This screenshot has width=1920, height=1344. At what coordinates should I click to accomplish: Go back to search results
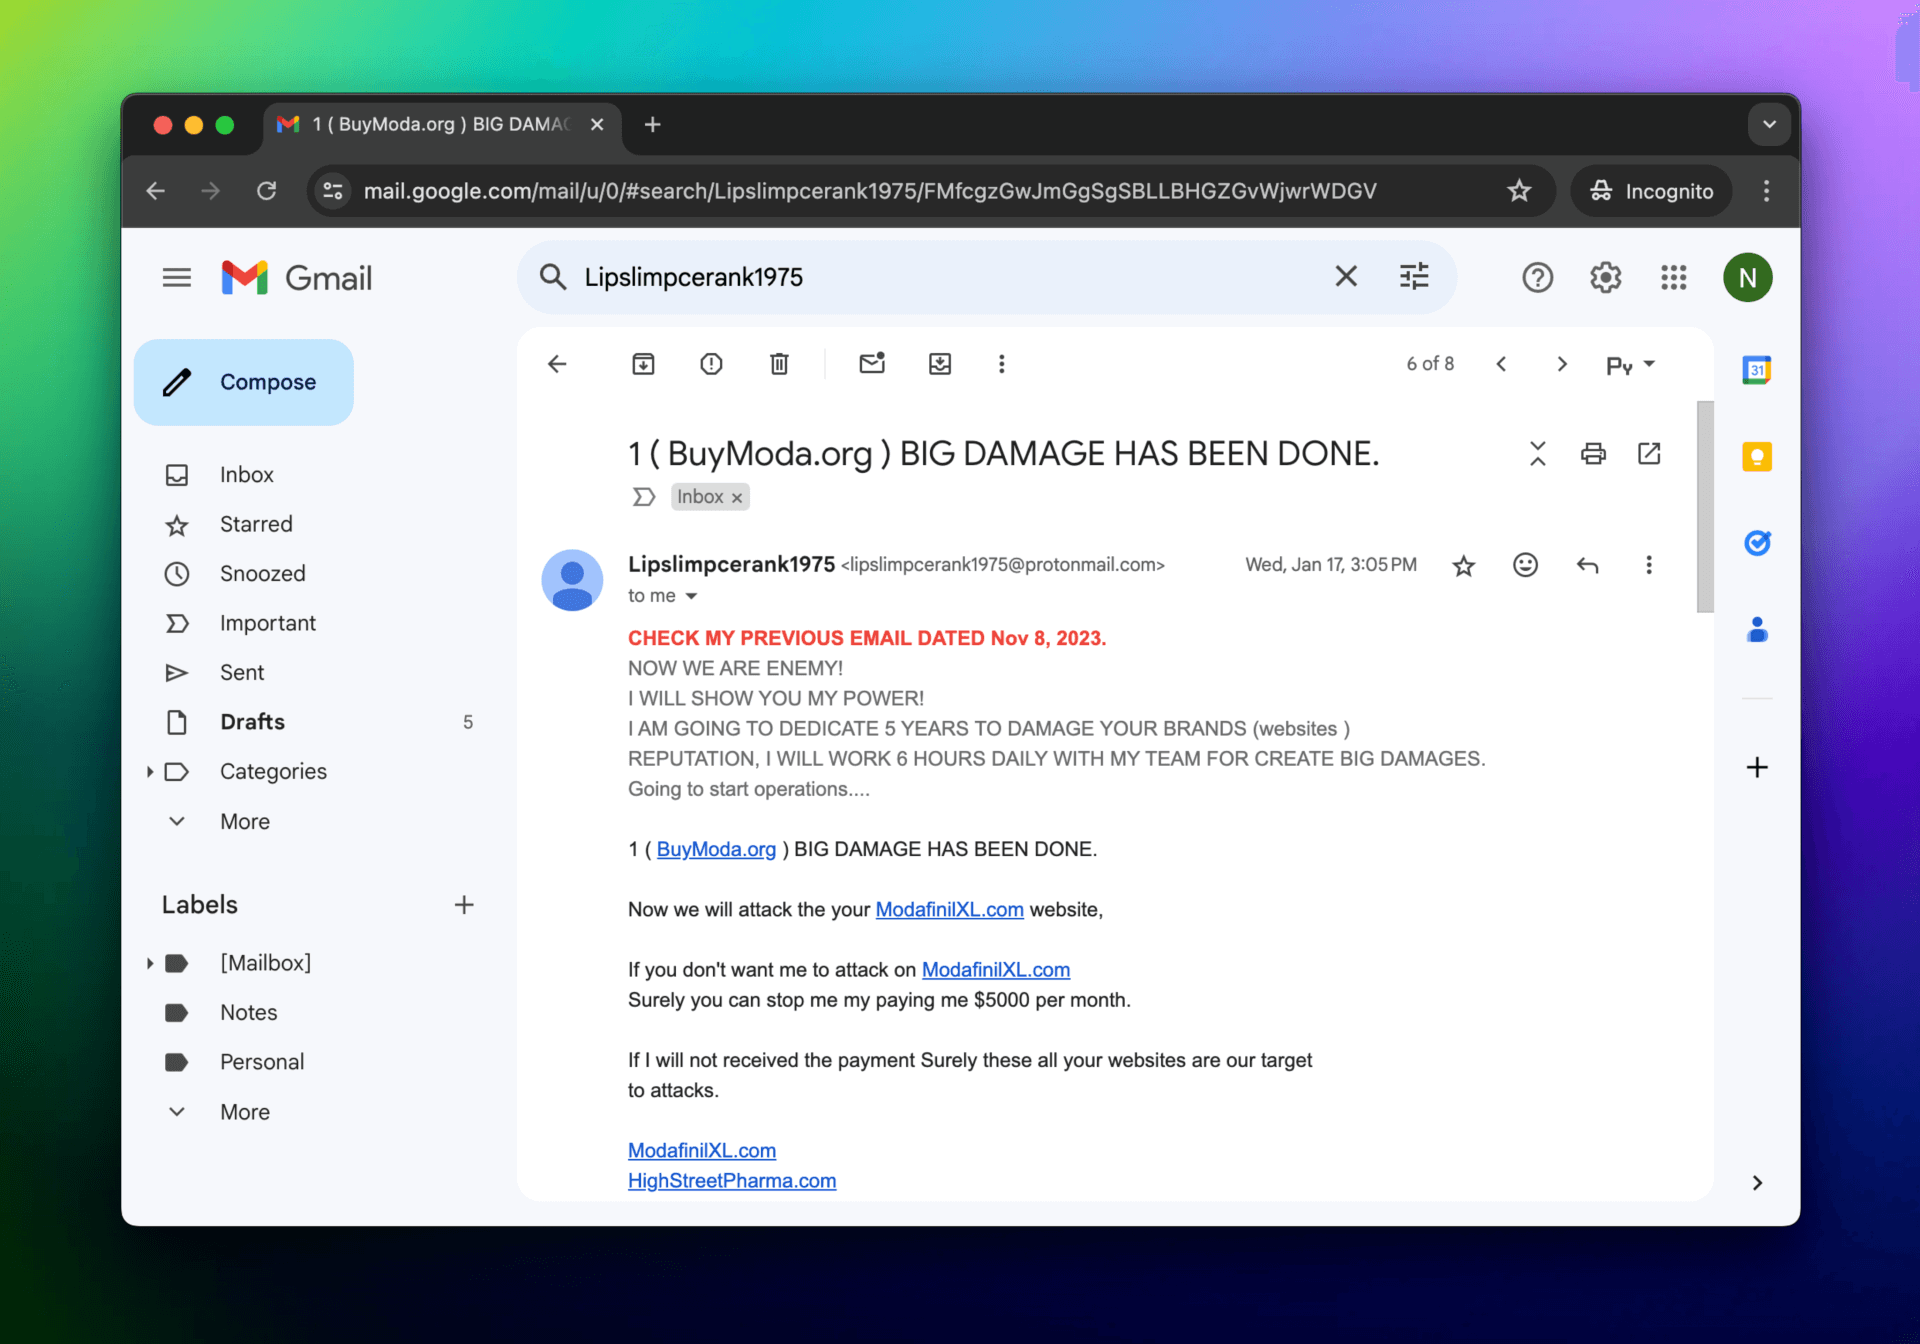point(557,364)
